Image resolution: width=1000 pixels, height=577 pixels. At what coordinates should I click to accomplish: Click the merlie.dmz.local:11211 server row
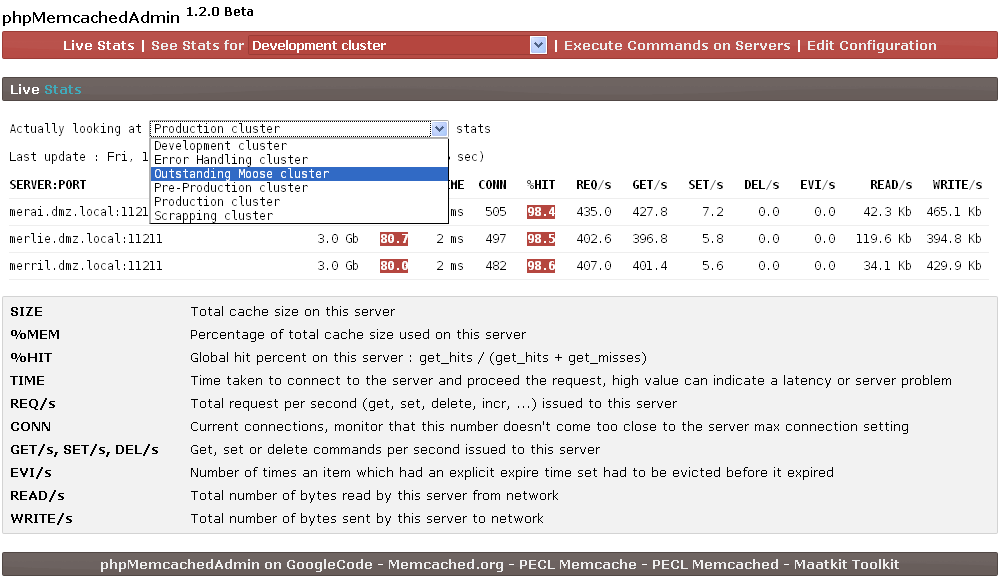[85, 239]
